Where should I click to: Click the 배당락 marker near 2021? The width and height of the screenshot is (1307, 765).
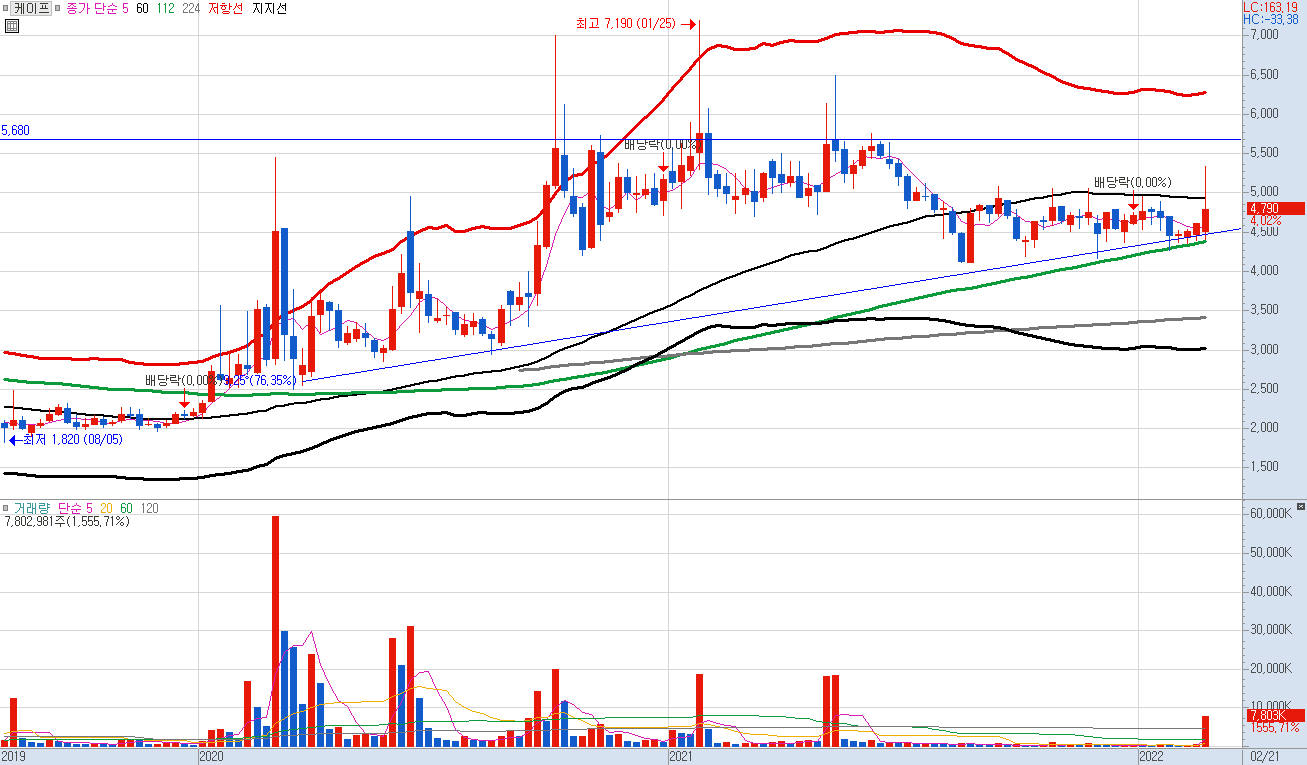click(661, 145)
